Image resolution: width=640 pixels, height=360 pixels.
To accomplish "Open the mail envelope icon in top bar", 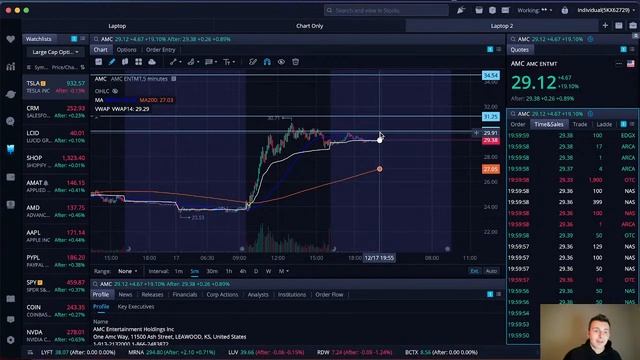I will [x=505, y=10].
